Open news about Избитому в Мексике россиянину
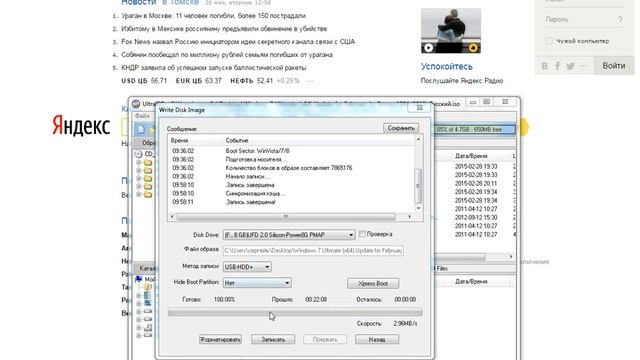The height and width of the screenshot is (360, 640). (224, 29)
